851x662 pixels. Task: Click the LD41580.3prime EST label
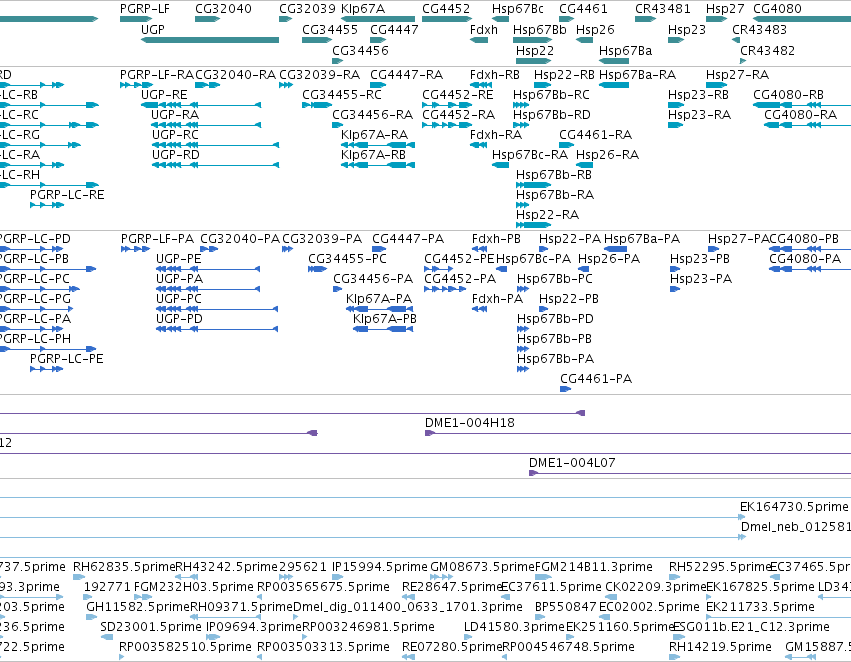(515, 627)
